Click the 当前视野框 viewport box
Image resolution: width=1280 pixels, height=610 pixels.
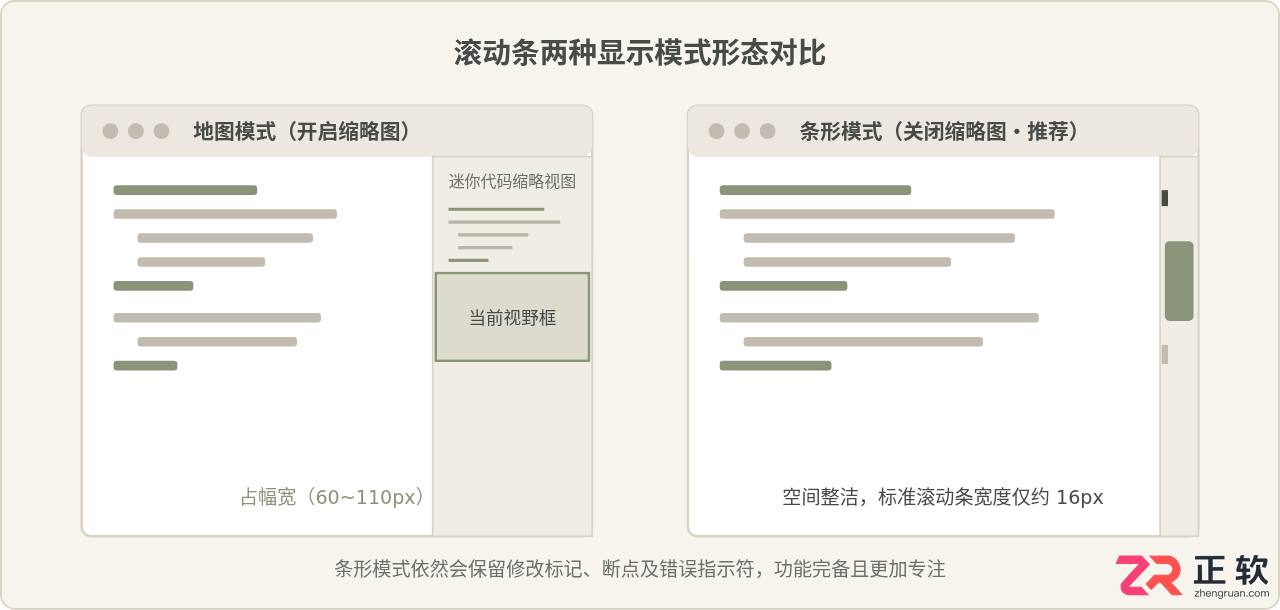click(512, 317)
